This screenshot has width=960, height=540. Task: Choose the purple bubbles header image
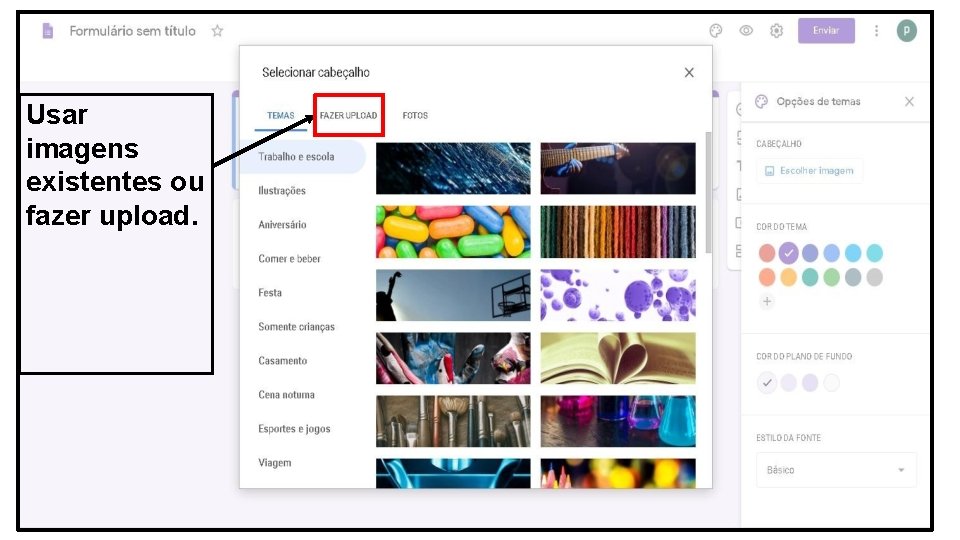click(x=618, y=295)
